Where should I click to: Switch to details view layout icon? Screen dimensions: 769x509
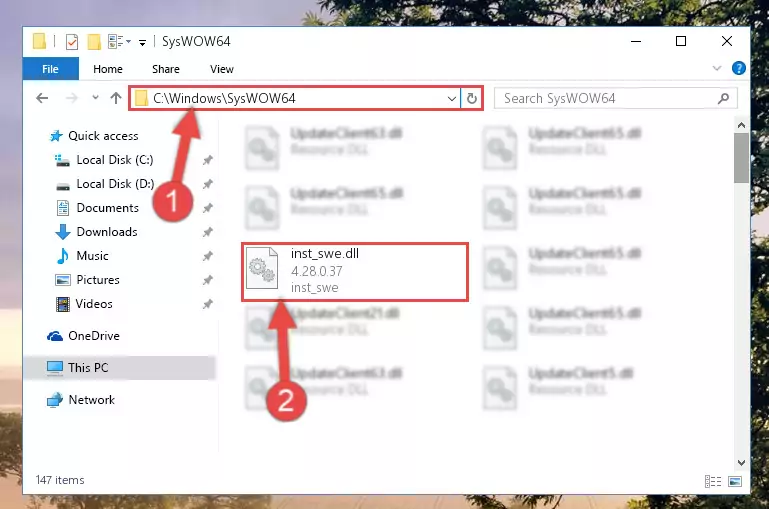coord(713,481)
